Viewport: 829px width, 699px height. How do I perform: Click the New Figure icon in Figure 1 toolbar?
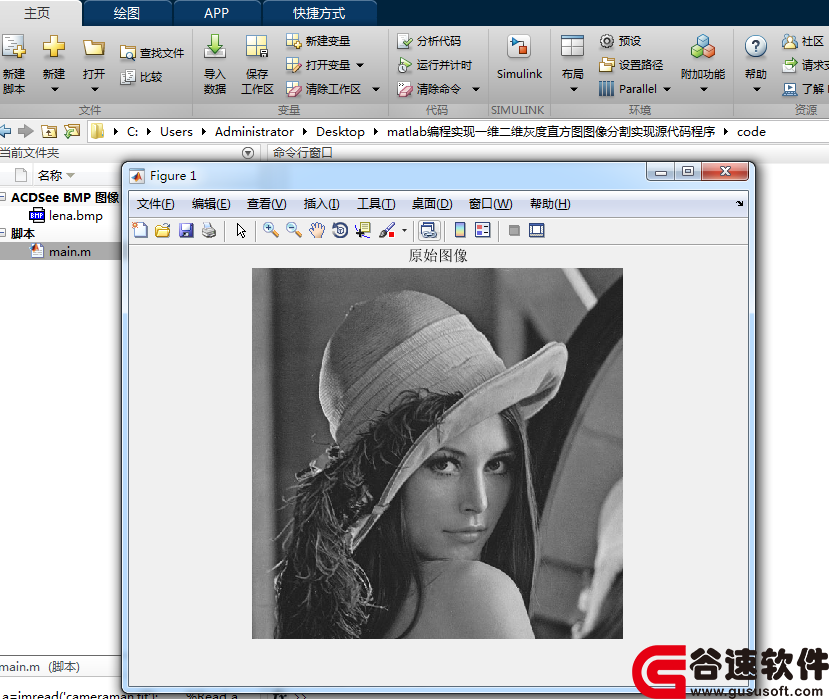tap(140, 230)
